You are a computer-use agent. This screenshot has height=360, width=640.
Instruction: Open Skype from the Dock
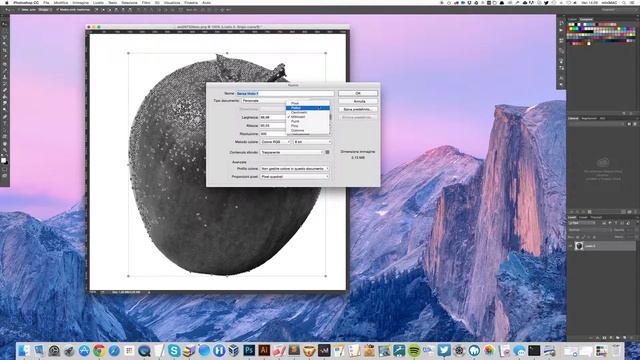coord(174,350)
